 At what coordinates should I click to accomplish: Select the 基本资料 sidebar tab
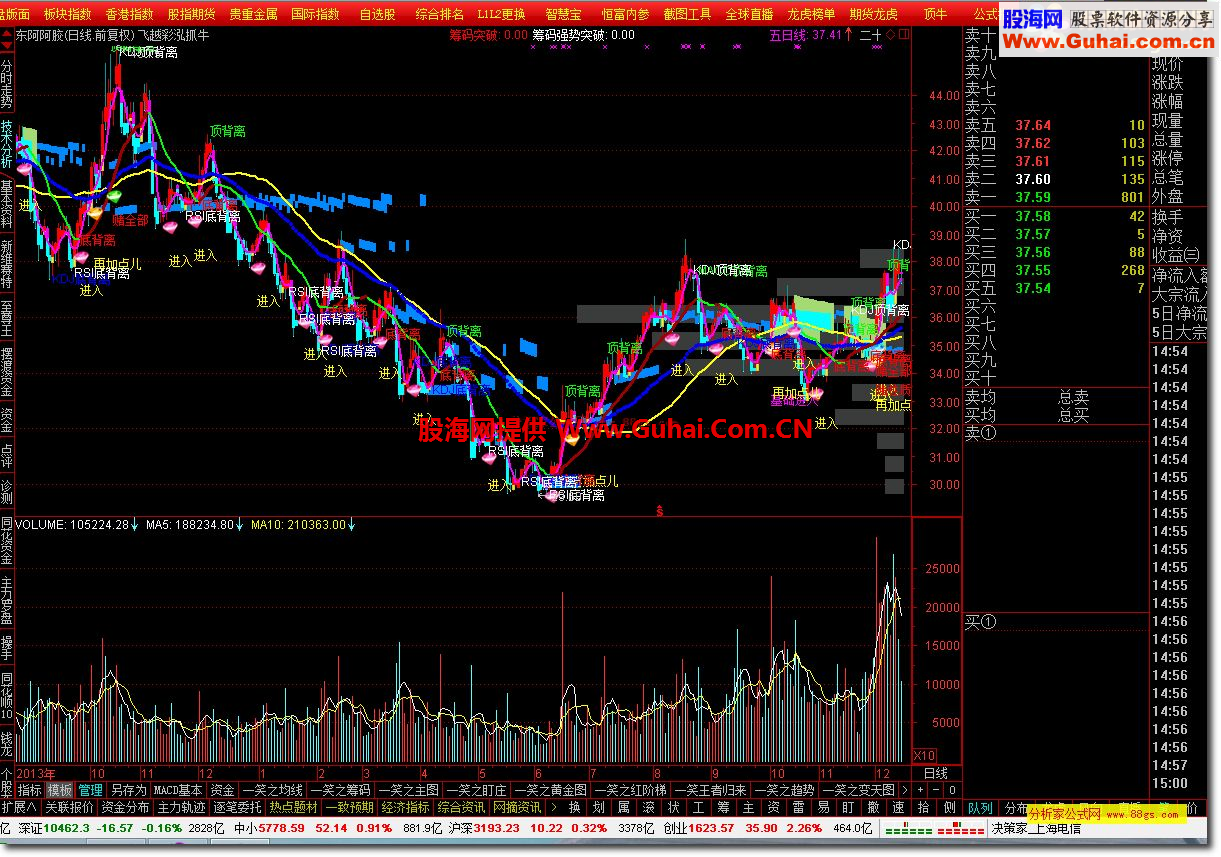coord(7,204)
